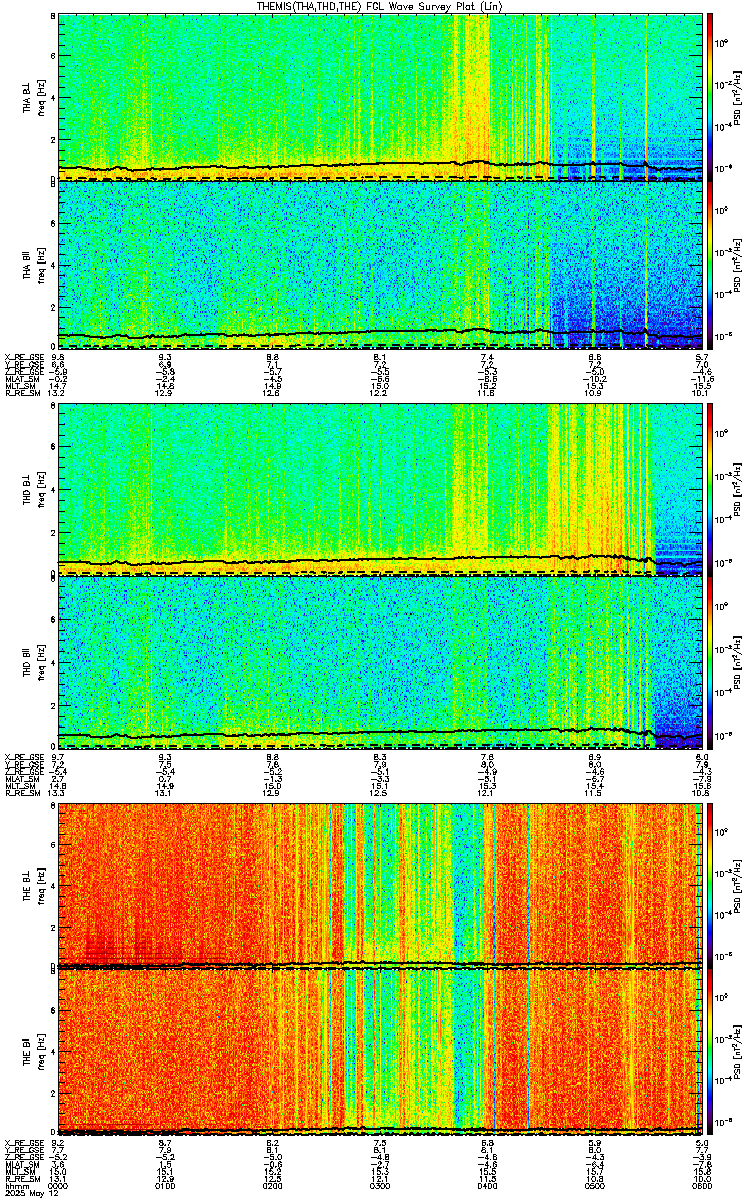The image size is (750, 1200).
Task: Click the PSD label beside THE B-parallel color bar
Action: (739, 1050)
